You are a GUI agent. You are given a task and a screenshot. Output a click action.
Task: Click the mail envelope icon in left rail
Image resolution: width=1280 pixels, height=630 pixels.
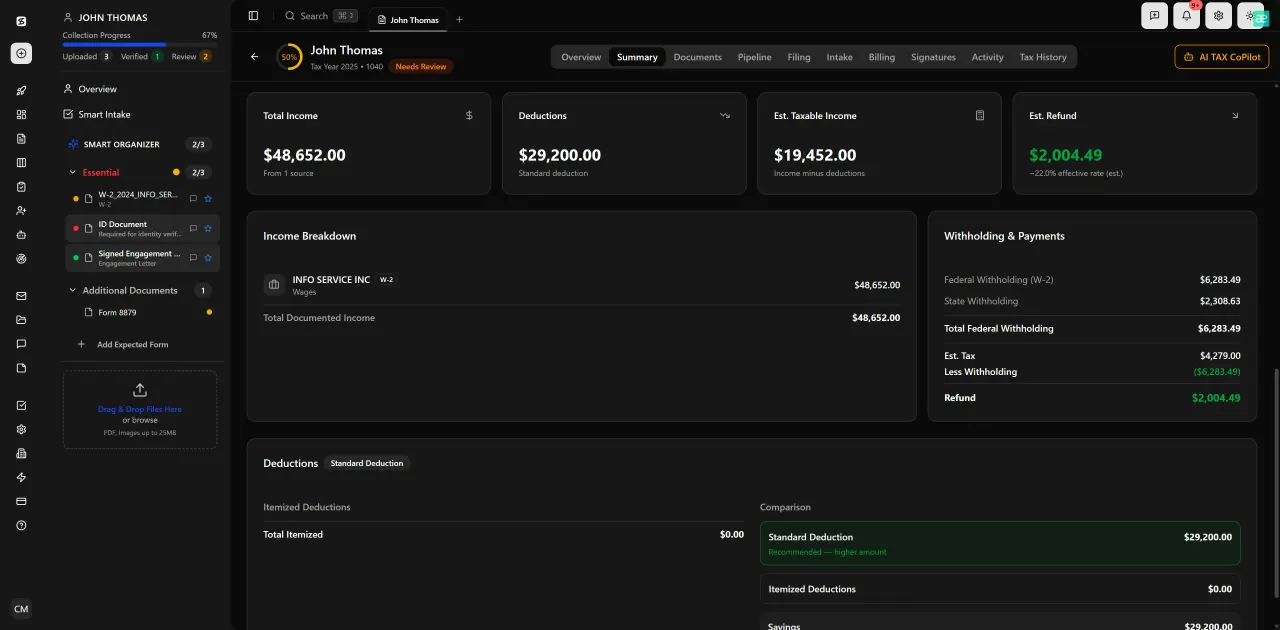[21, 296]
